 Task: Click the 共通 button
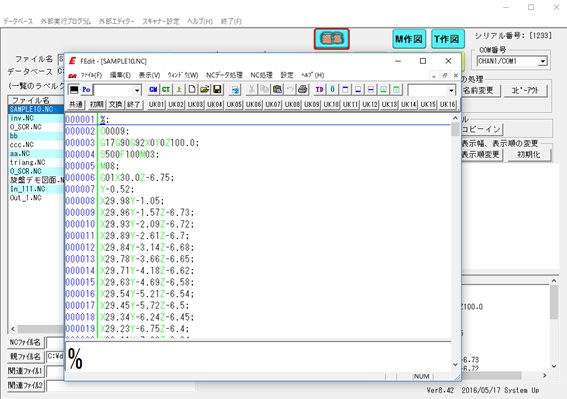[x=76, y=105]
